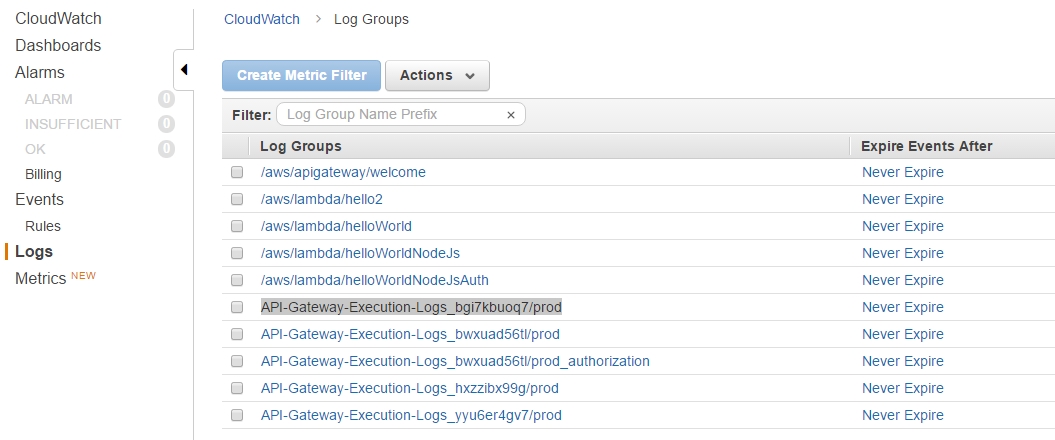The height and width of the screenshot is (440, 1055).
Task: Edit Never Expire for prod_authorization
Action: point(902,361)
